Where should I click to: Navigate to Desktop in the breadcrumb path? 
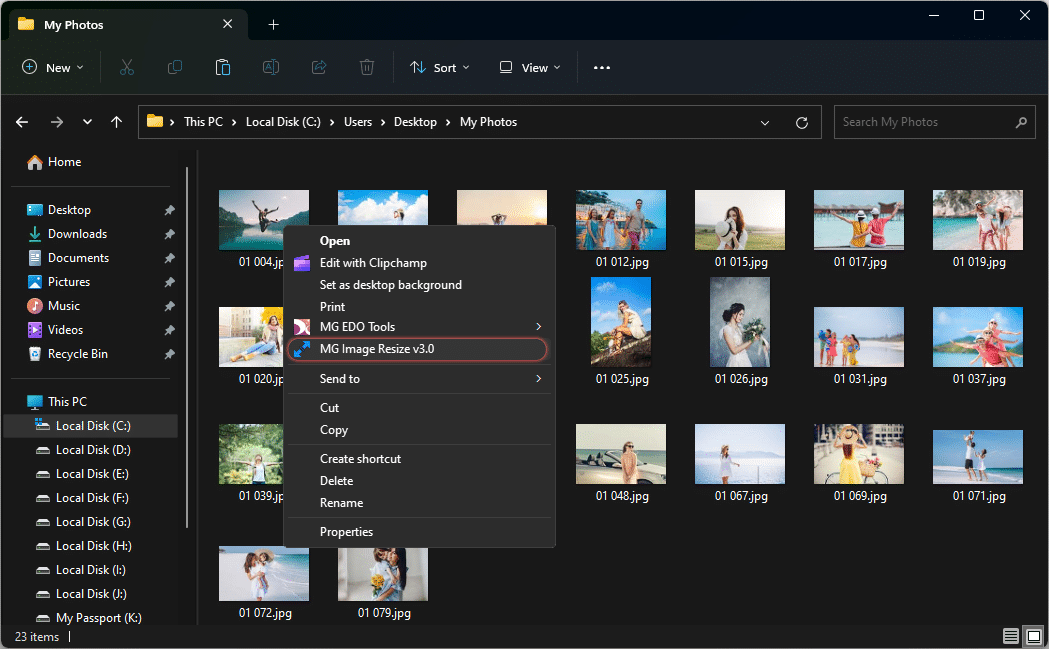pos(415,122)
